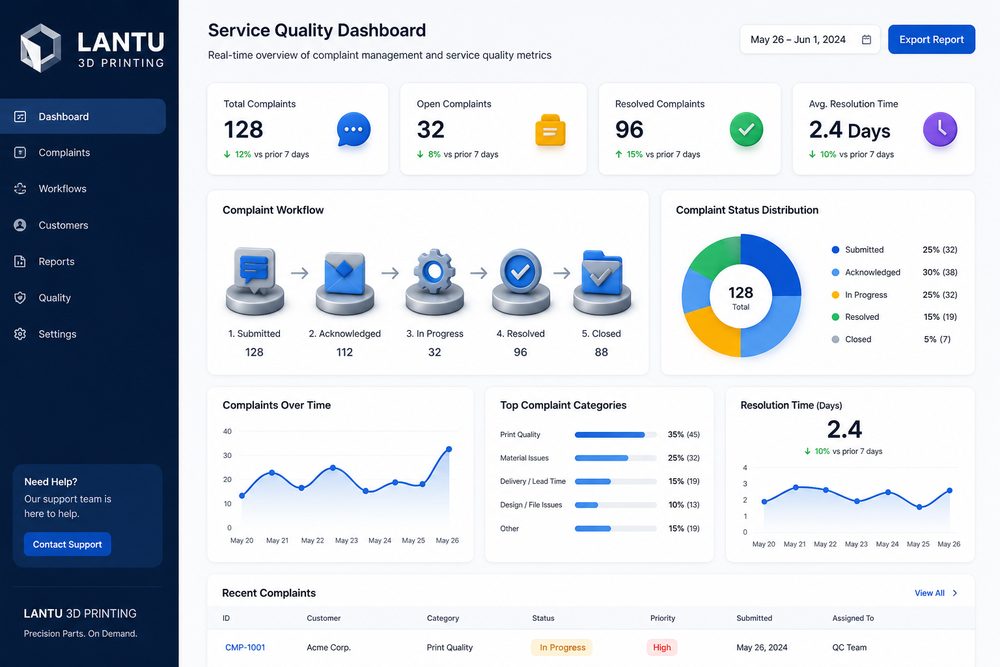Click the Delivery / Lead Time progress bar
1000x667 pixels.
pyautogui.click(x=615, y=481)
